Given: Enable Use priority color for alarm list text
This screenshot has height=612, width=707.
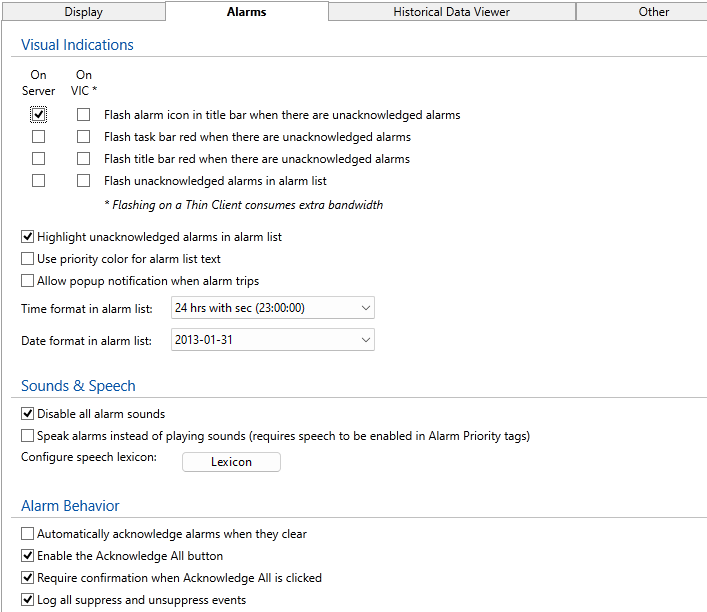Looking at the screenshot, I should [x=28, y=259].
